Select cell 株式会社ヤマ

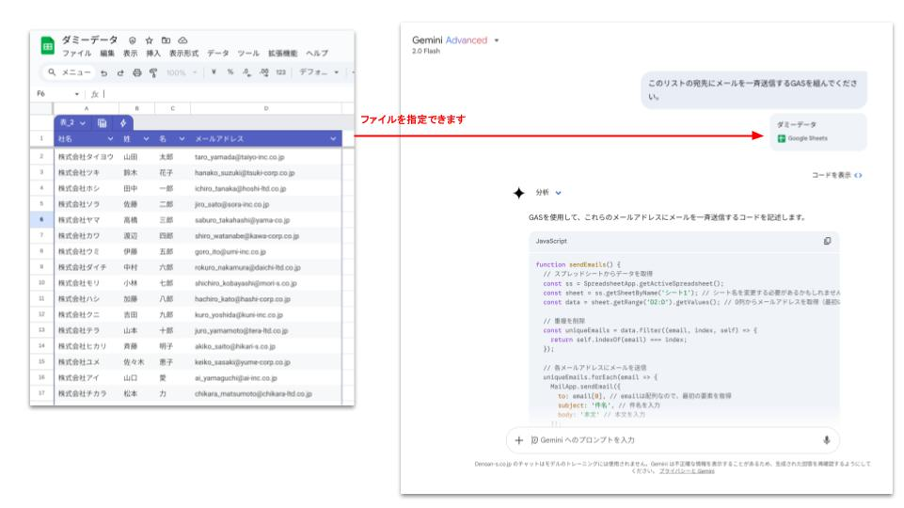coord(86,220)
